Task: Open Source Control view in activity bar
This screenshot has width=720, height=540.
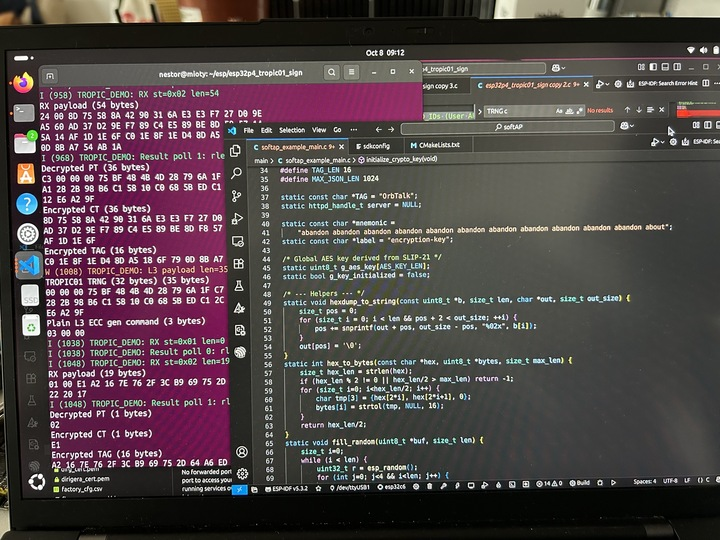Action: tap(236, 196)
